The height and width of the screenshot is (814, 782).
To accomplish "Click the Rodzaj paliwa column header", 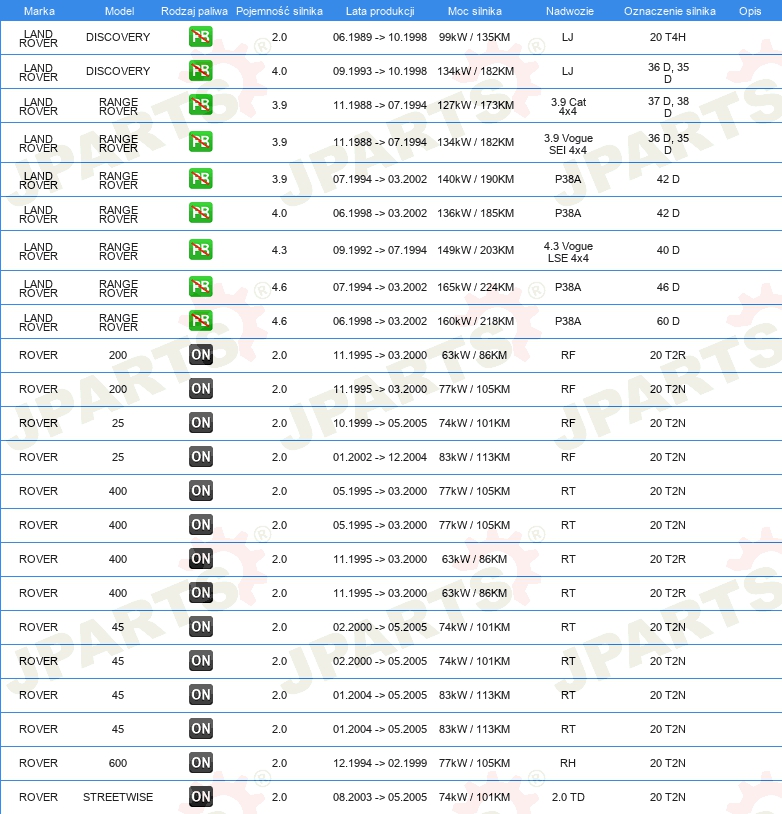I will (x=194, y=11).
